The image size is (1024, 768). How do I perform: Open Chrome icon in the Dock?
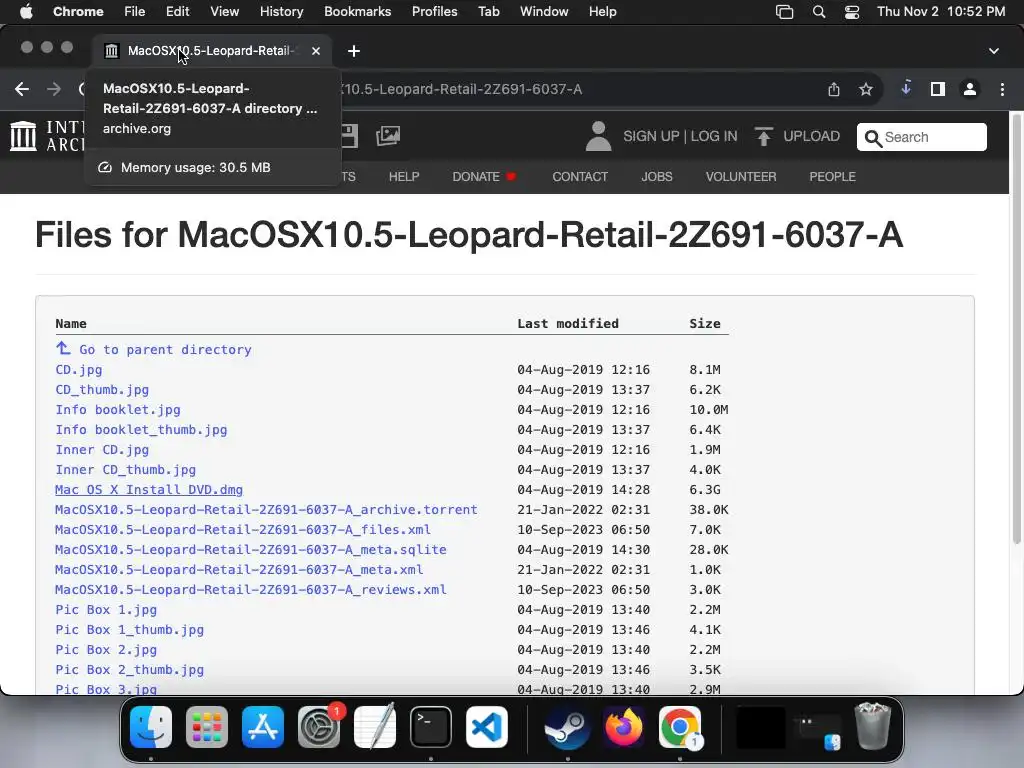coord(680,727)
